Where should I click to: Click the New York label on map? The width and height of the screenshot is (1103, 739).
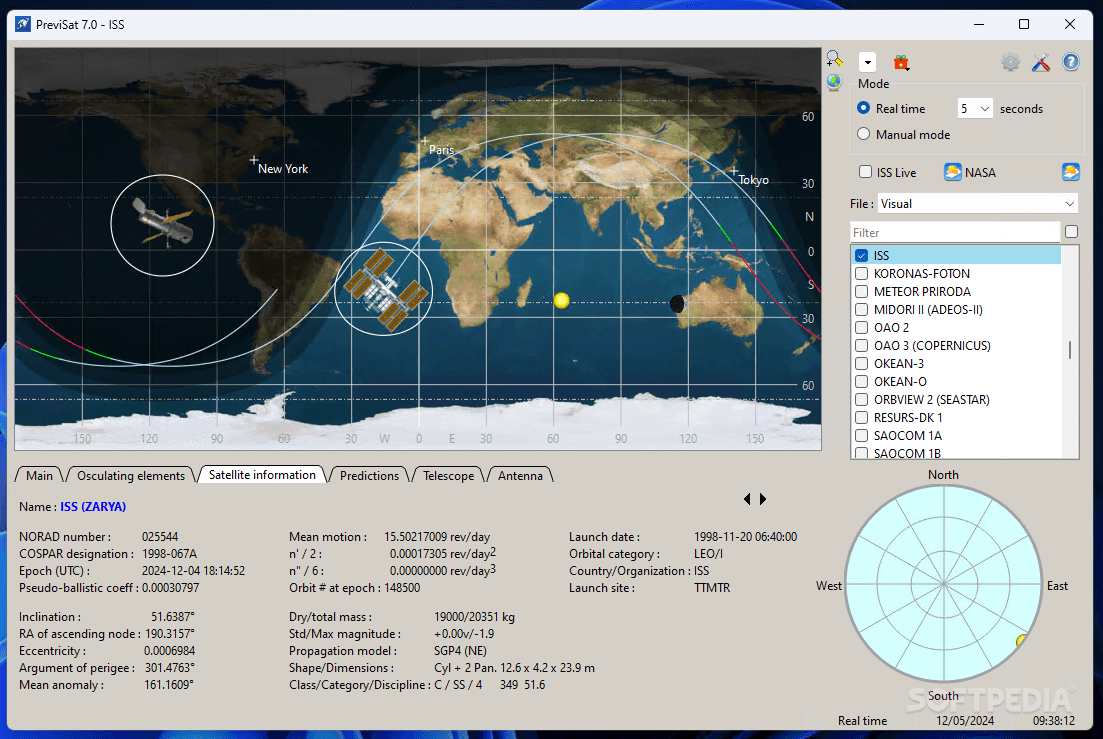(x=283, y=169)
